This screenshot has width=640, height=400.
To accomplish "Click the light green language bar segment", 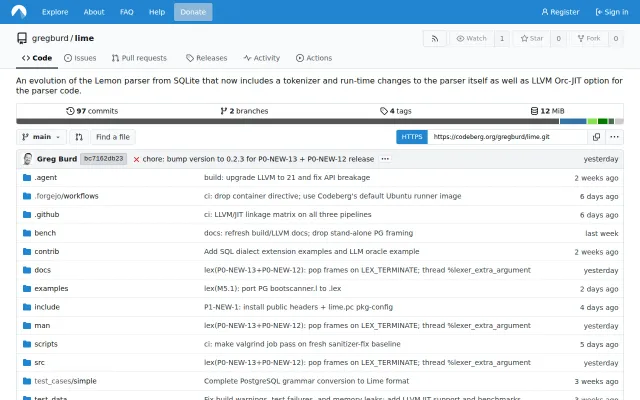I will (x=592, y=121).
